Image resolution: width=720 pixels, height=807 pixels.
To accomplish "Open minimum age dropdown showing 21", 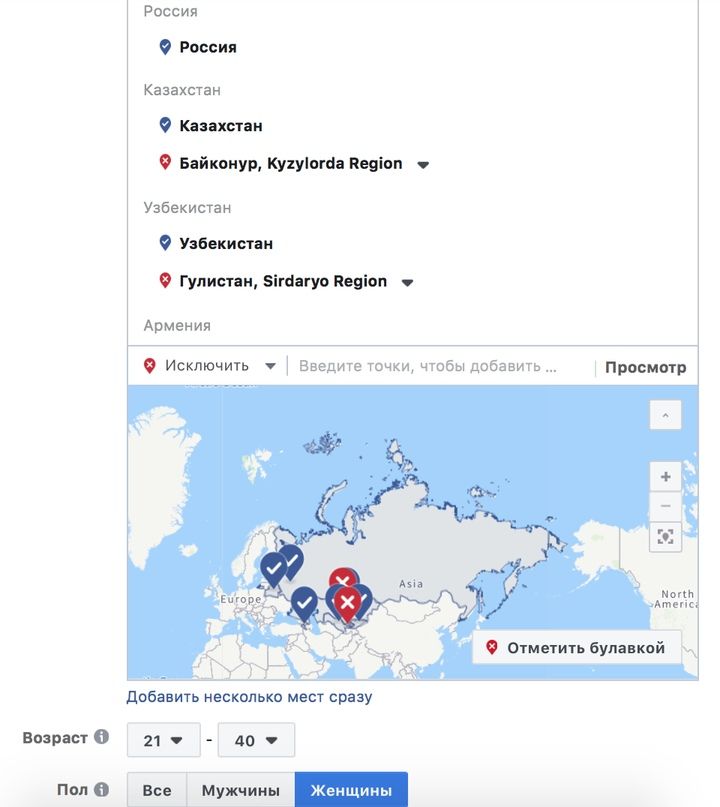I will tap(164, 740).
